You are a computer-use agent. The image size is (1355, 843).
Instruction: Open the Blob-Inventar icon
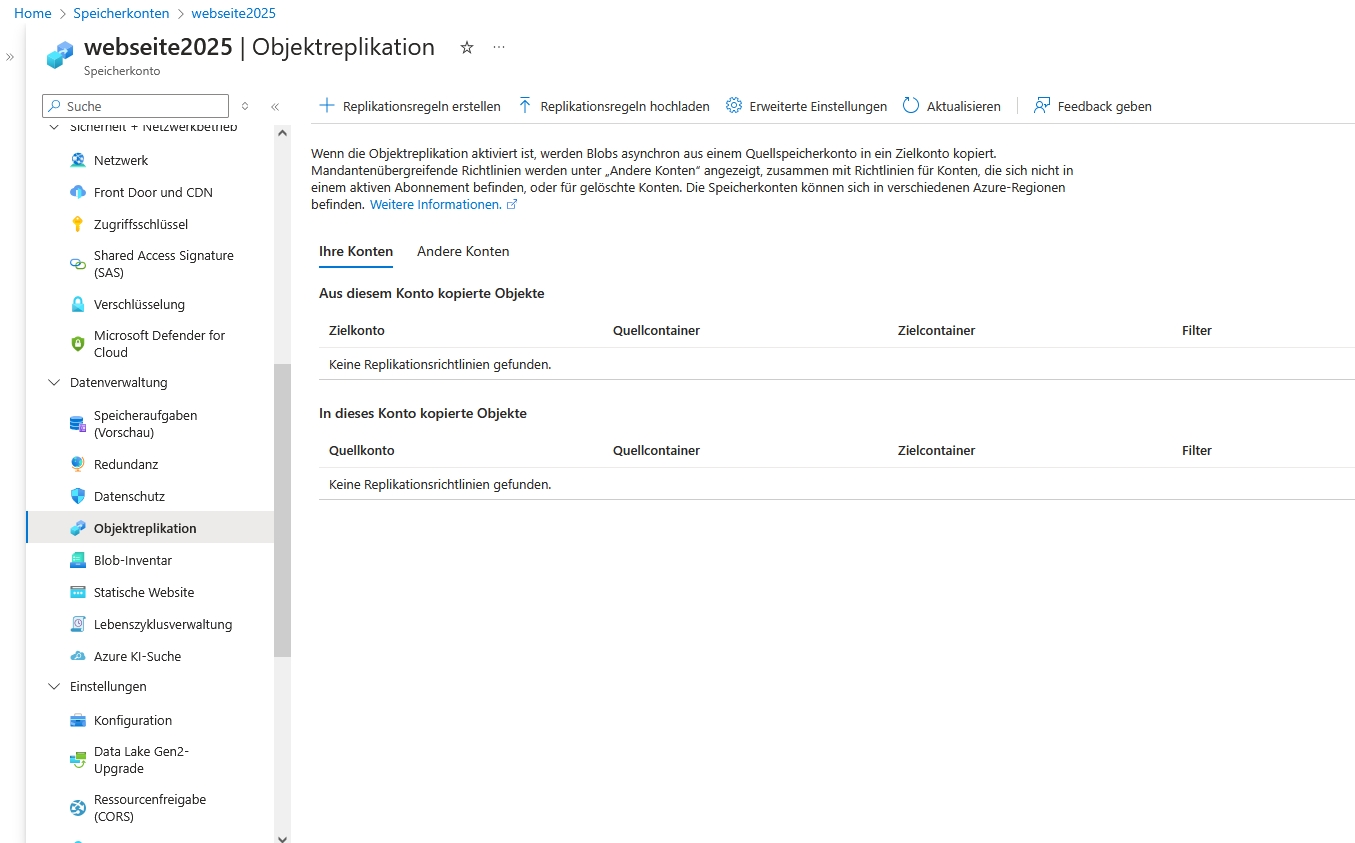pyautogui.click(x=78, y=560)
